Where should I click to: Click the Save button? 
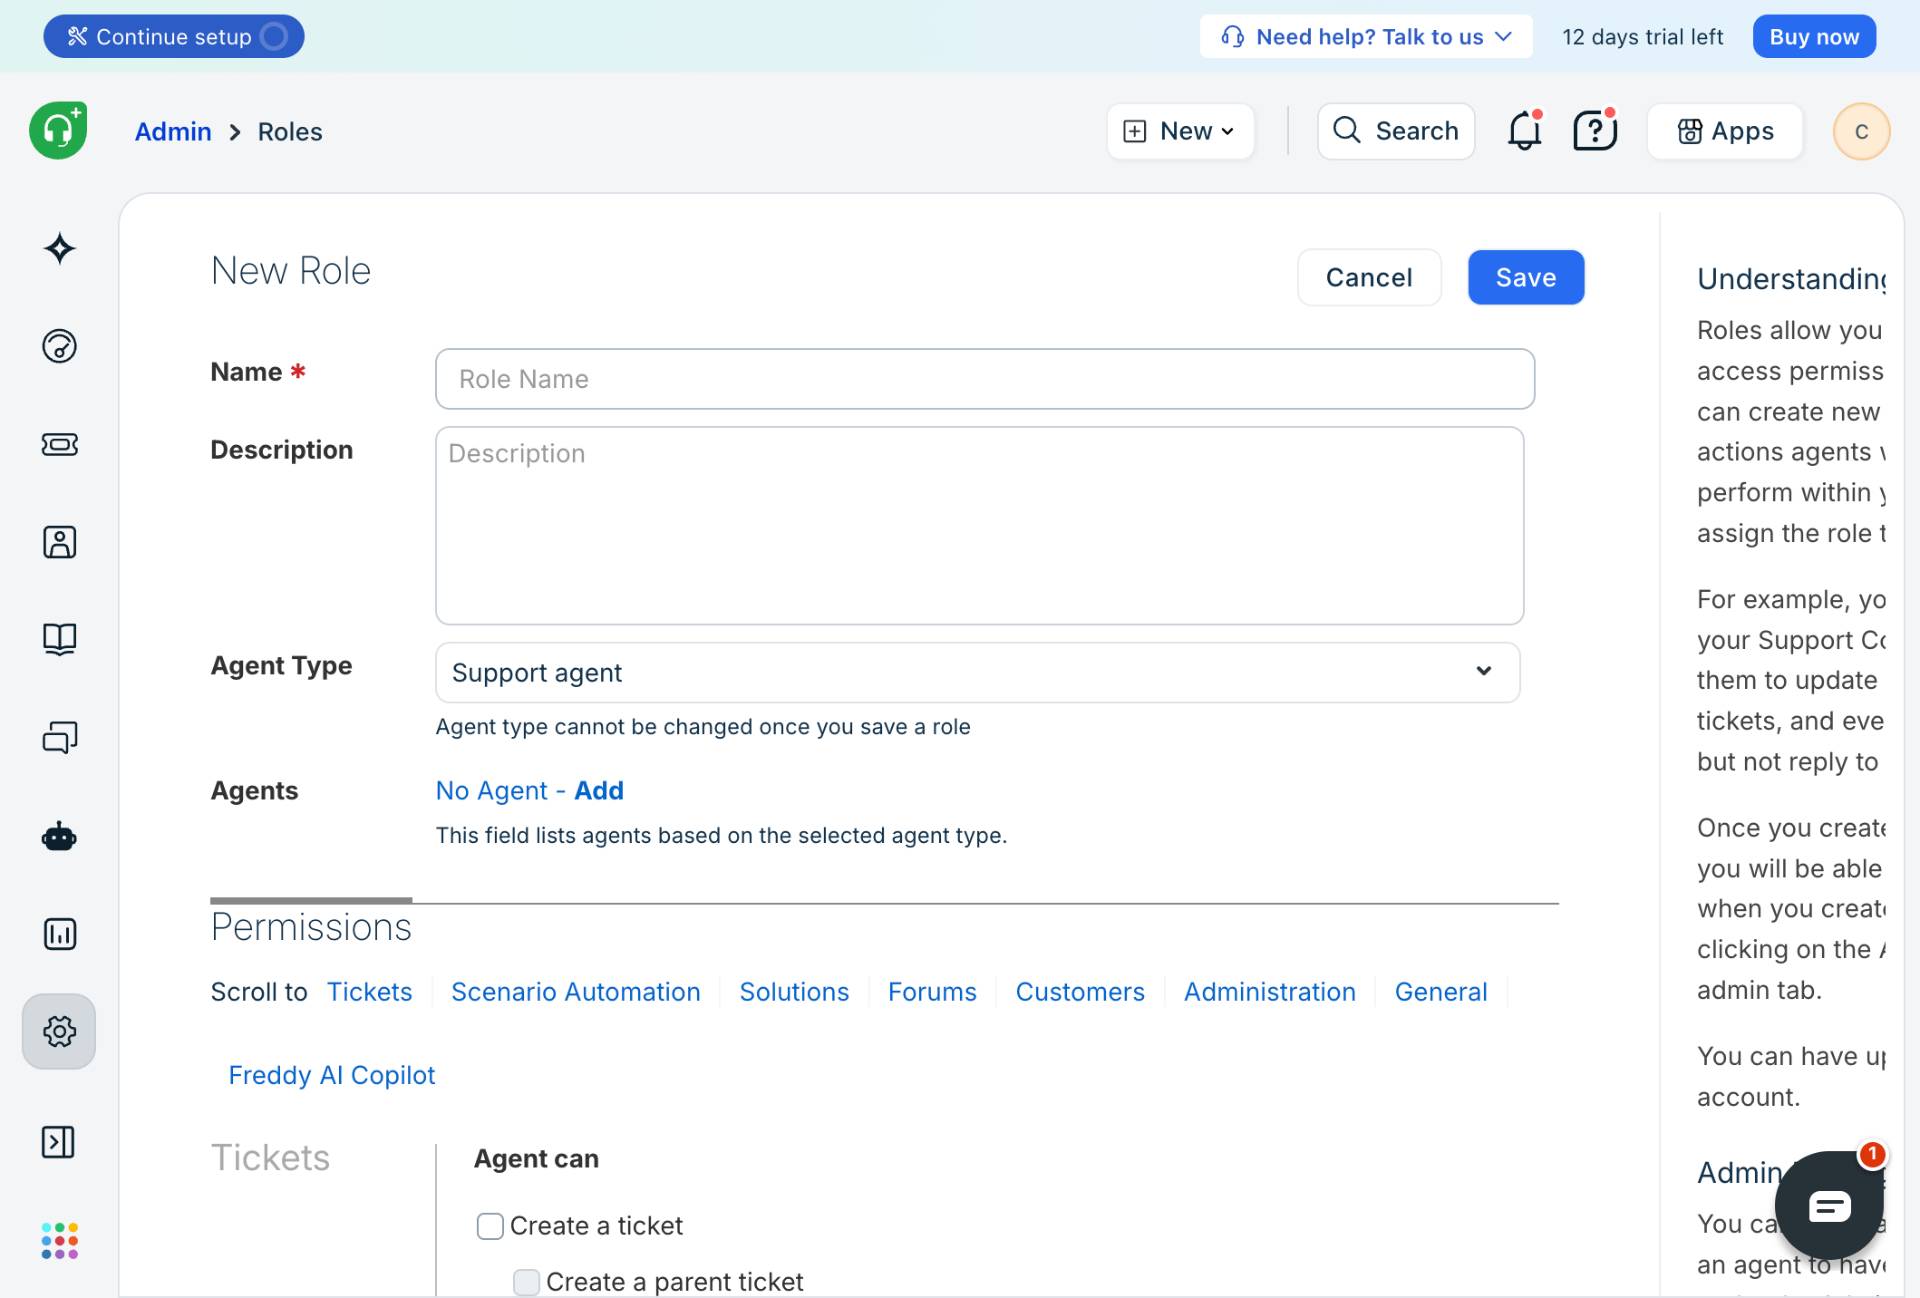[x=1526, y=277]
